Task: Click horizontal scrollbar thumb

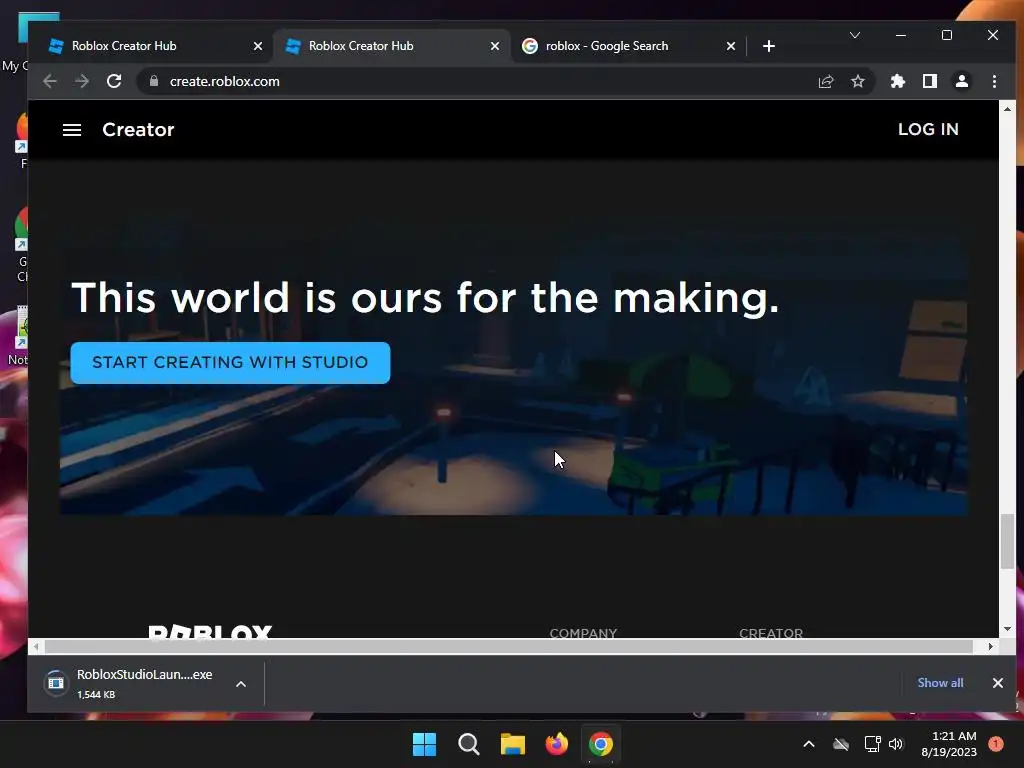Action: point(508,647)
